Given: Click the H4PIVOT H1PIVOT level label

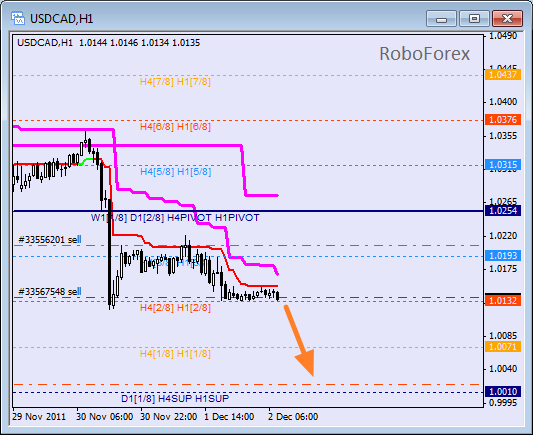Looking at the screenshot, I should (213, 218).
